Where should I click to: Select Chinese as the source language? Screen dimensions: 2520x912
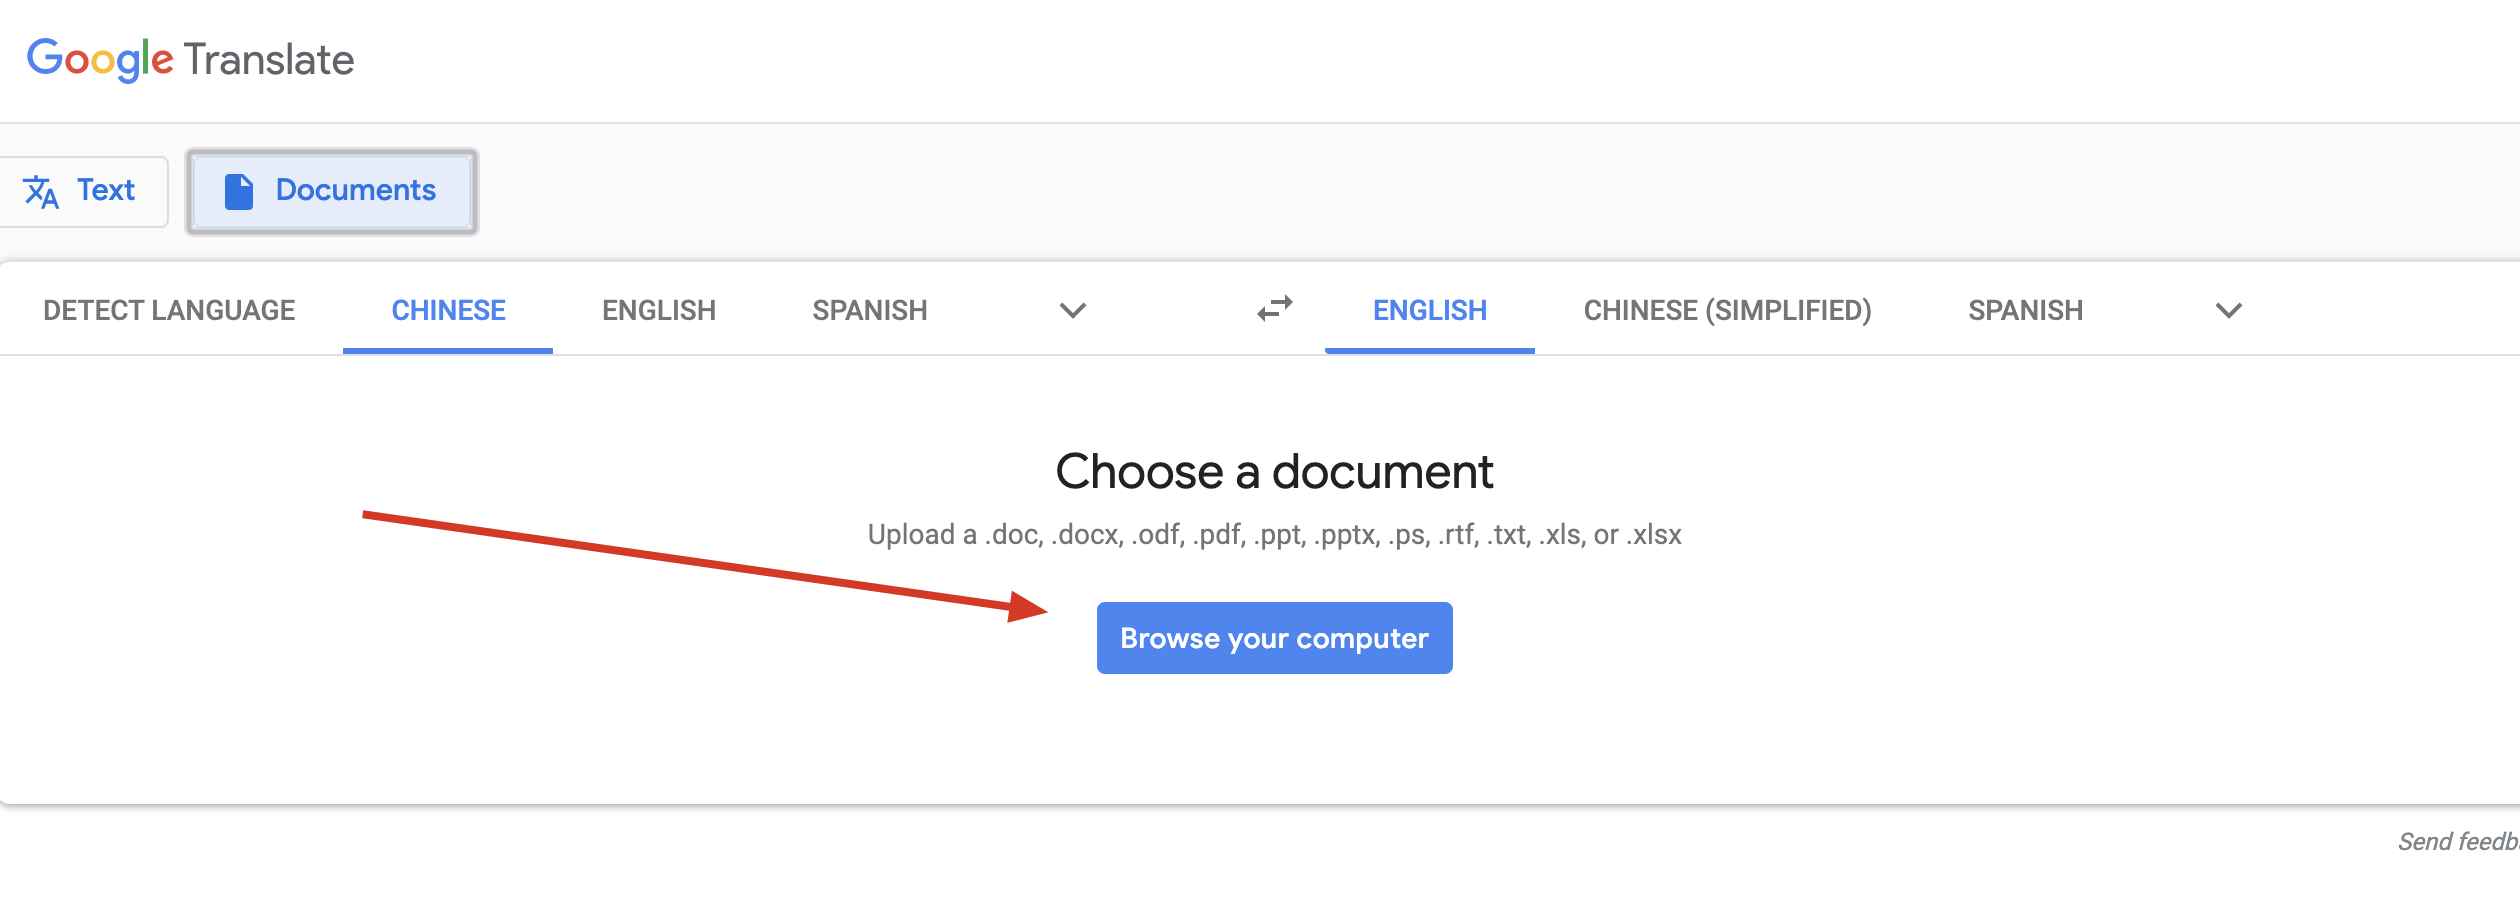pyautogui.click(x=448, y=310)
